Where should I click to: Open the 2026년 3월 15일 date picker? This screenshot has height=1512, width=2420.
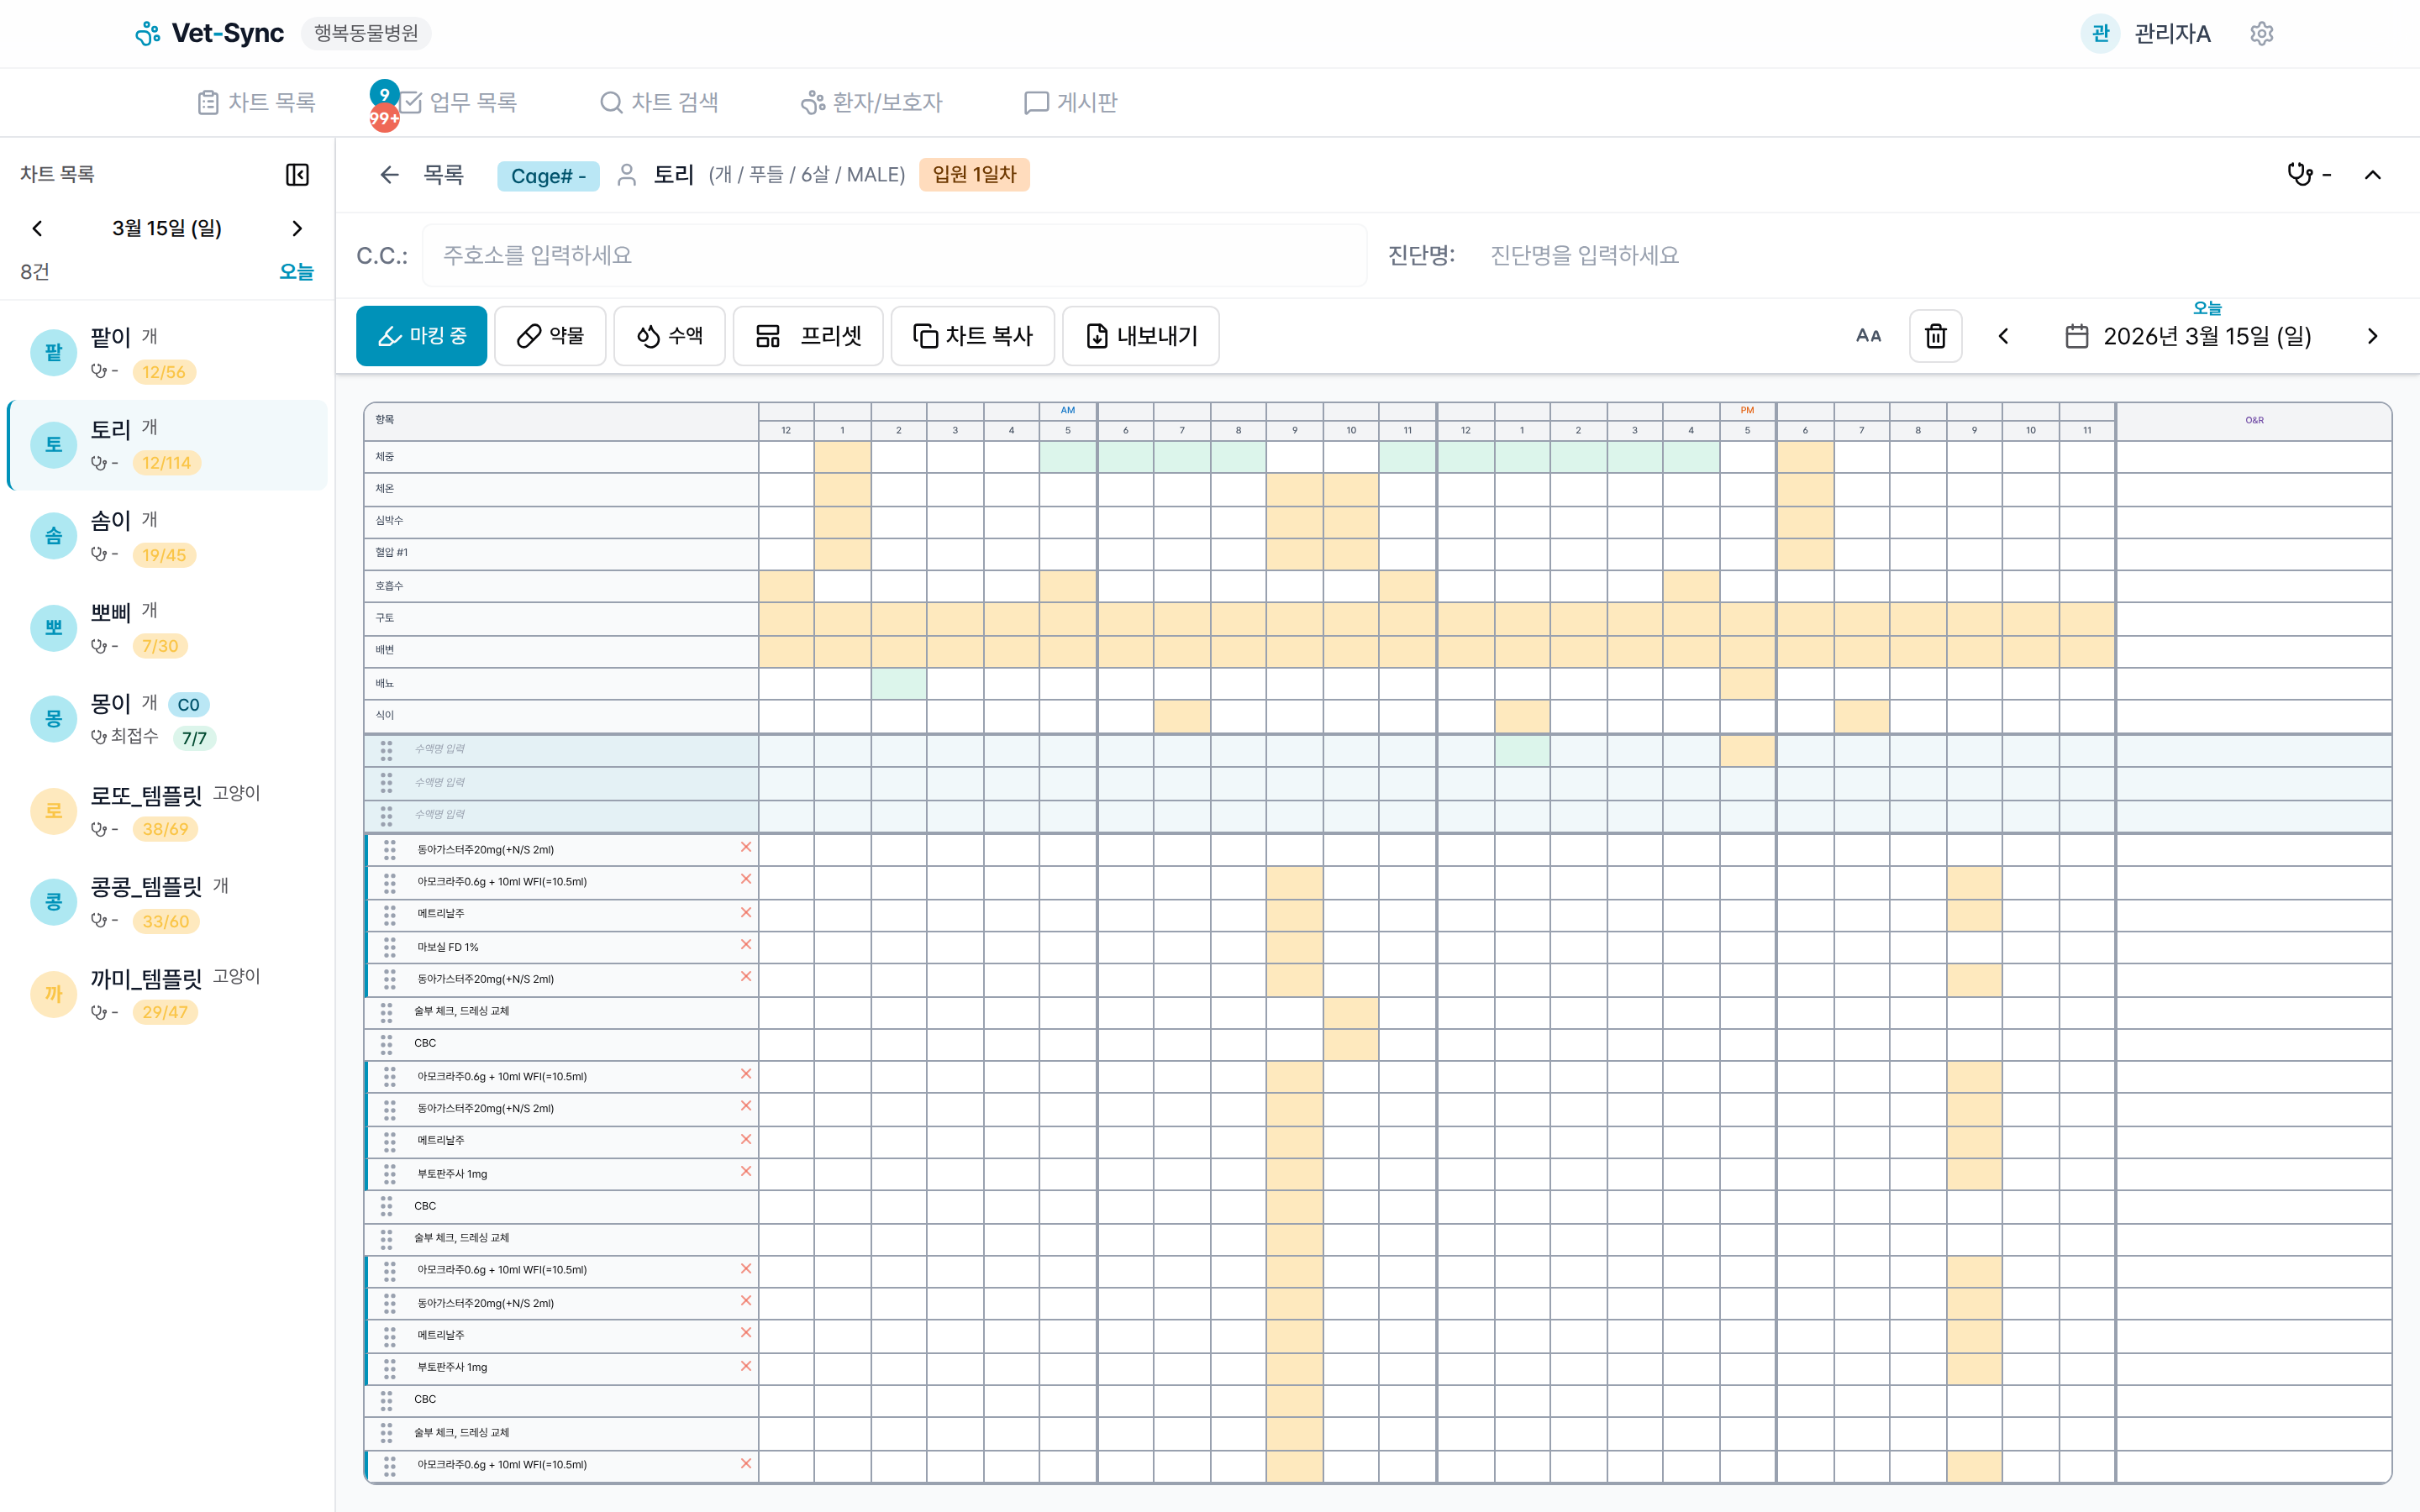[2188, 336]
